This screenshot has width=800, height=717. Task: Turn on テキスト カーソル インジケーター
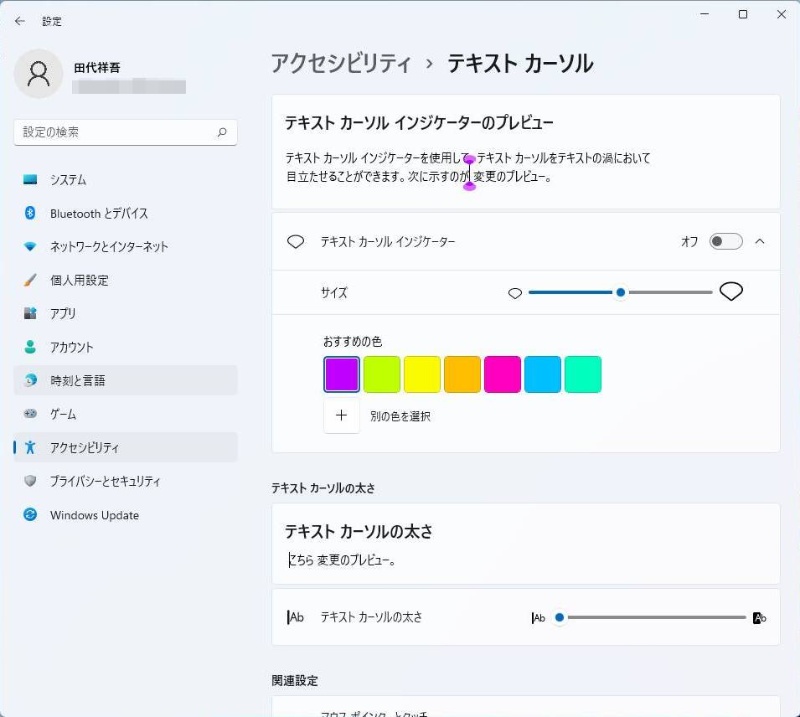pyautogui.click(x=727, y=241)
